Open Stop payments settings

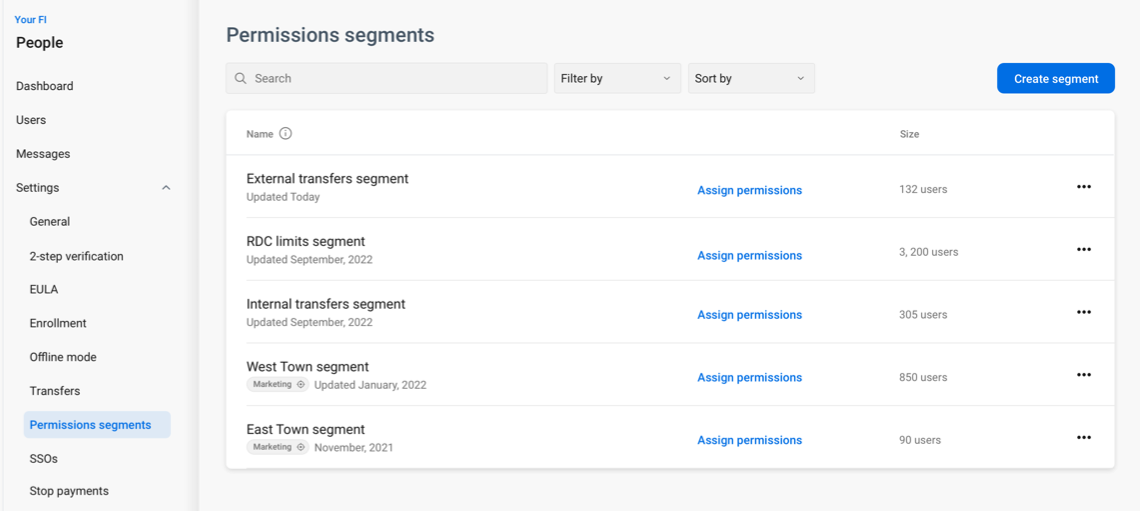click(x=69, y=491)
